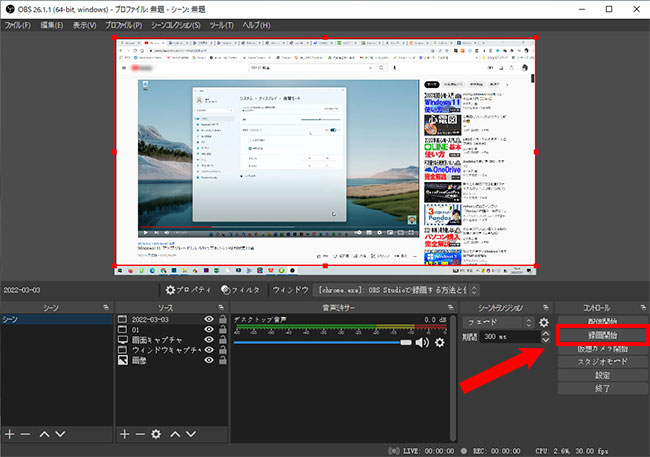Open audio mixer gear settings for デスクトップ音声
The width and height of the screenshot is (650, 457).
click(x=439, y=342)
